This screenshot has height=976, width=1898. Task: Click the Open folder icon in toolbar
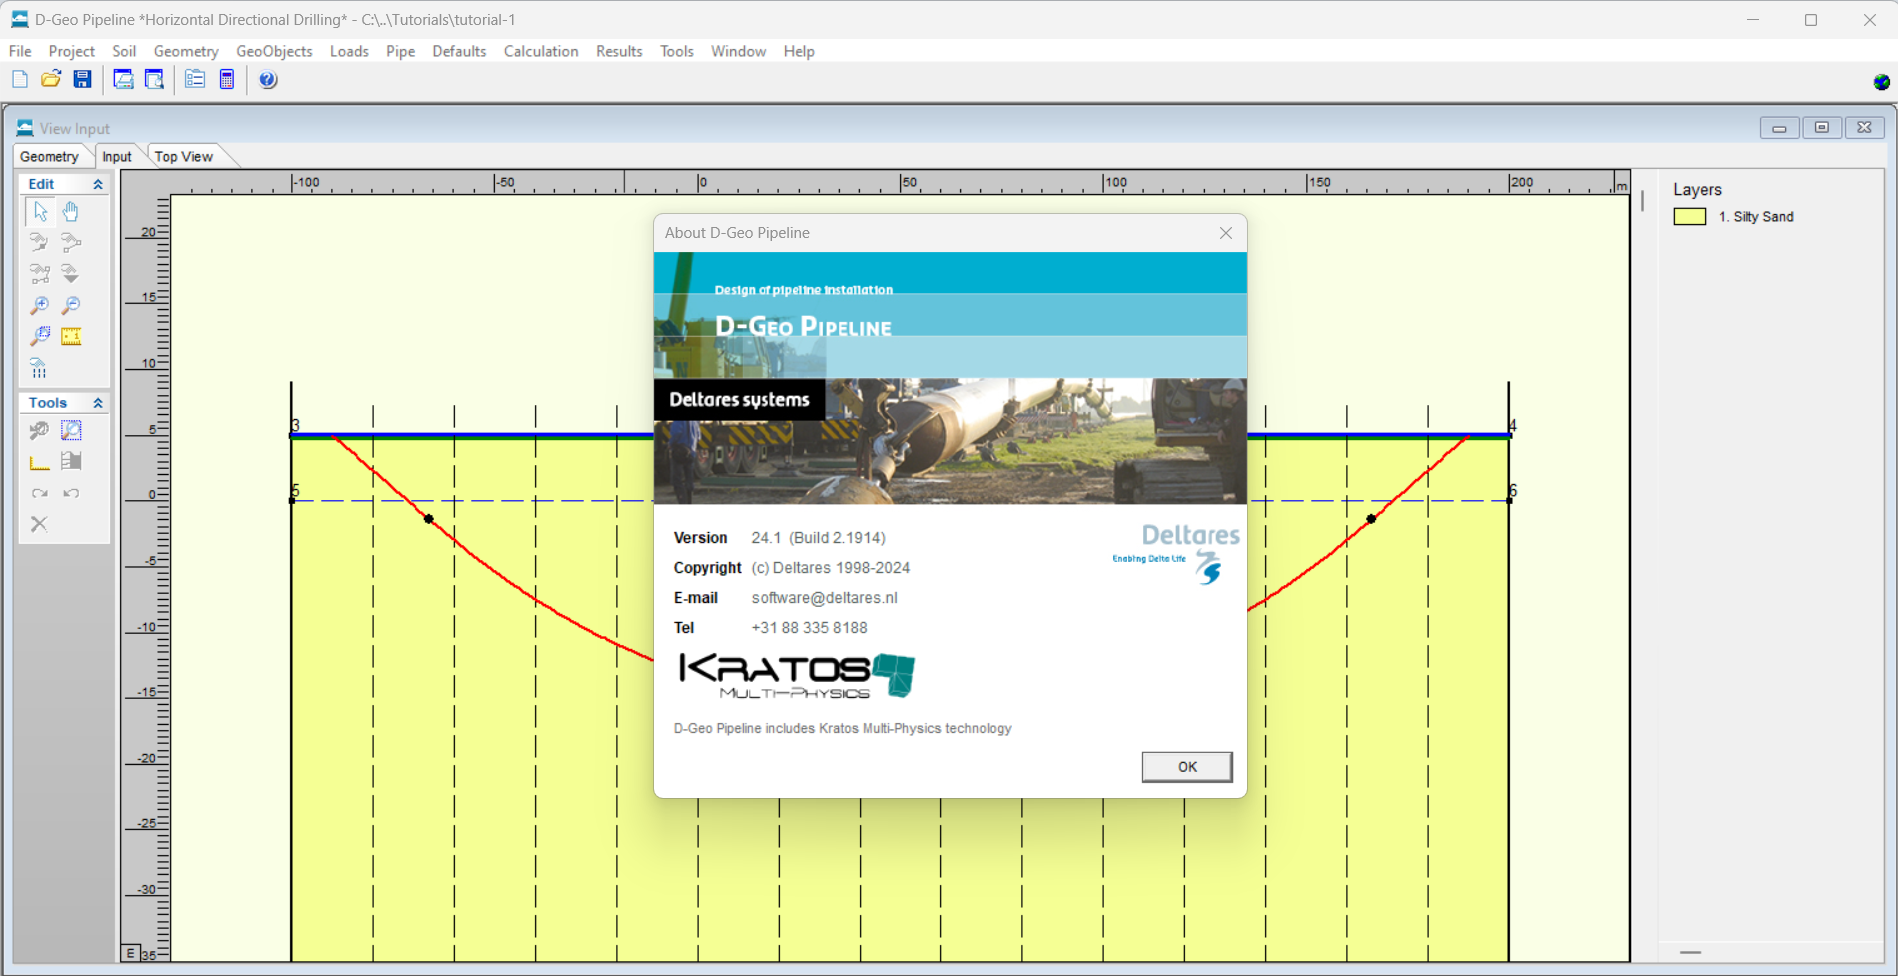[51, 80]
